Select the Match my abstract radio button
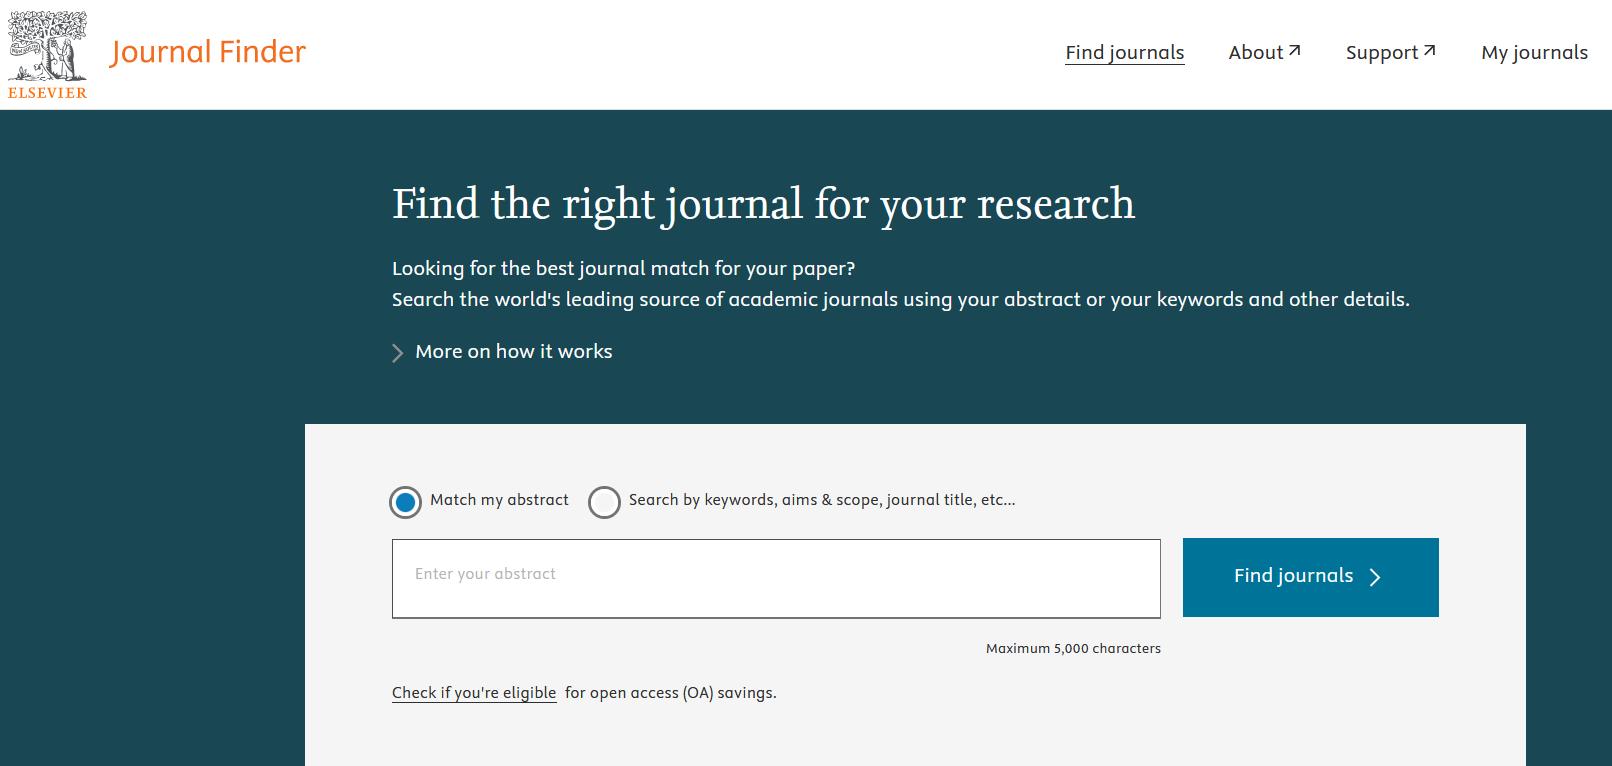 [405, 502]
